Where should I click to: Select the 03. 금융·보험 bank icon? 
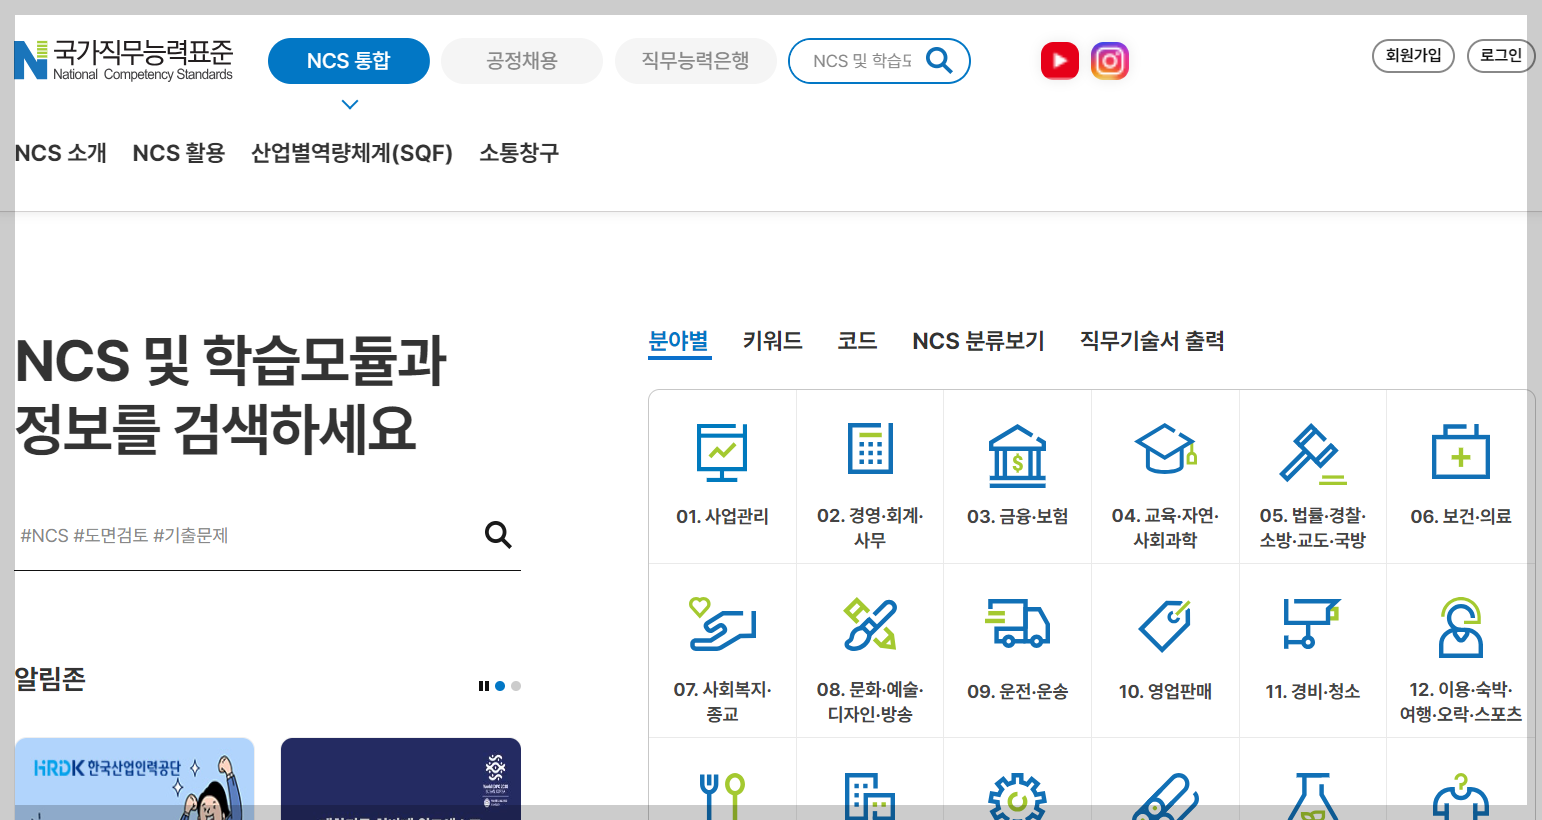click(x=1017, y=455)
